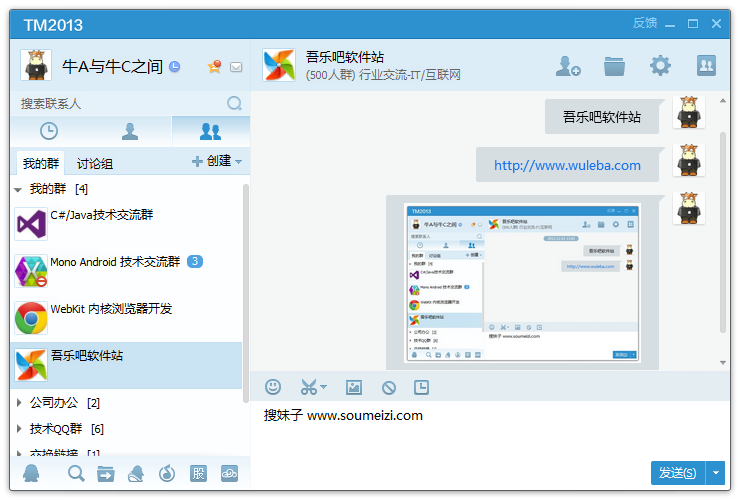This screenshot has height=500, width=740.
Task: Open group settings gear icon
Action: (660, 66)
